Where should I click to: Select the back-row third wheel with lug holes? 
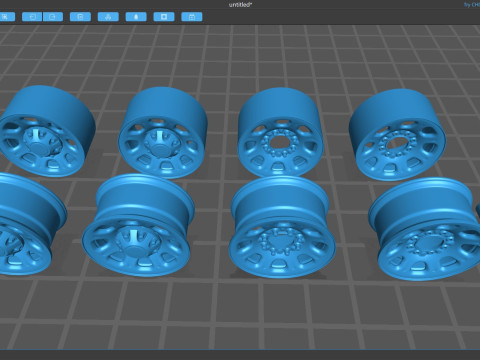click(x=280, y=132)
